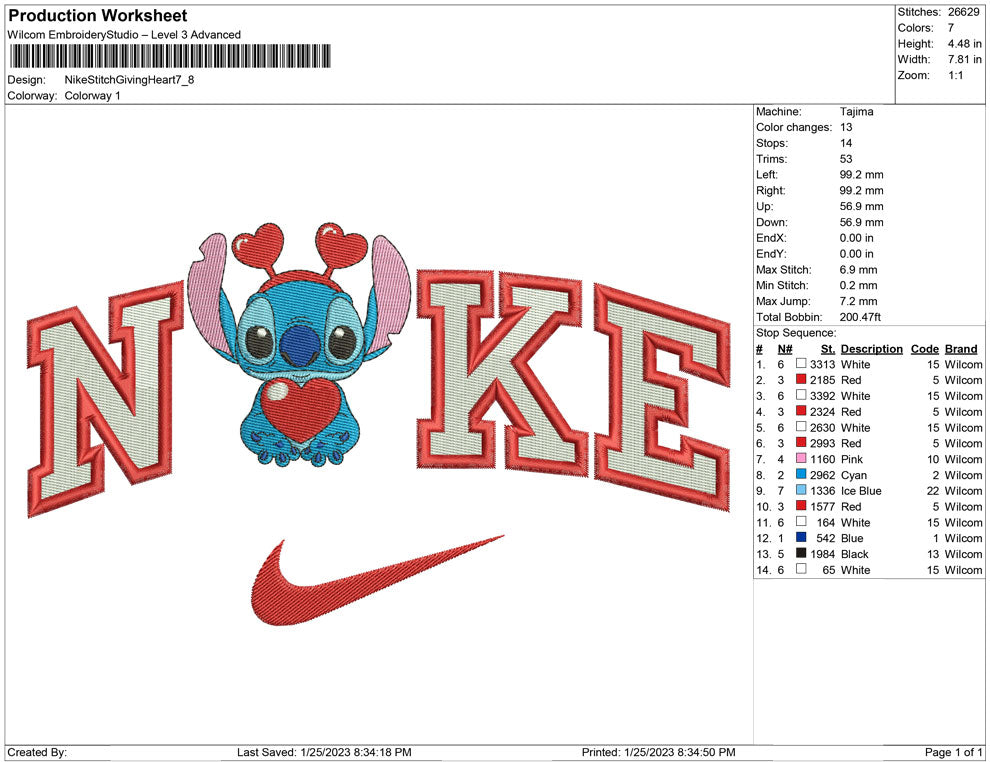Click the red swatch for stop 2
The width and height of the screenshot is (990, 762).
click(801, 379)
